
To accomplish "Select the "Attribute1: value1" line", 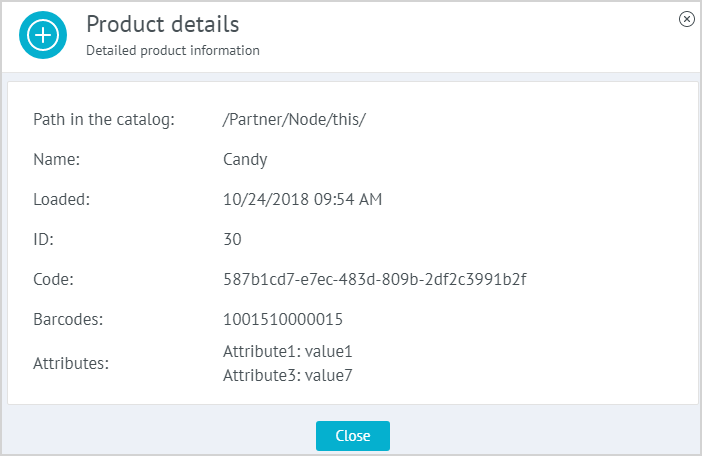I will click(x=288, y=352).
